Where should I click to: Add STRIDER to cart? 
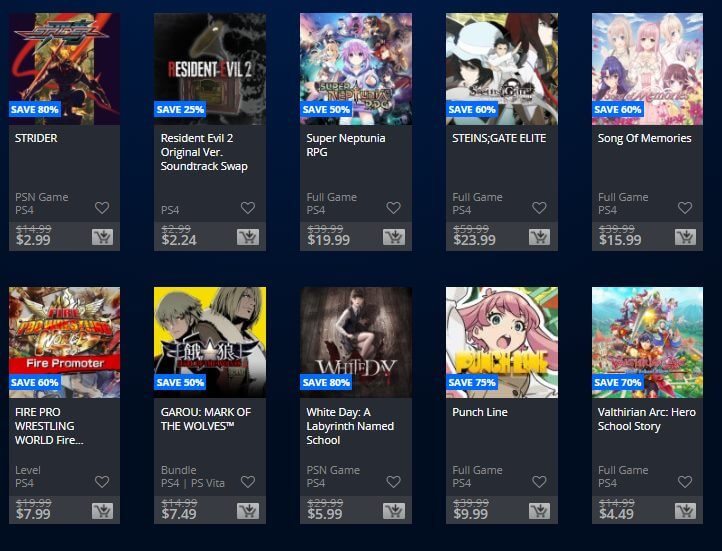pyautogui.click(x=102, y=237)
